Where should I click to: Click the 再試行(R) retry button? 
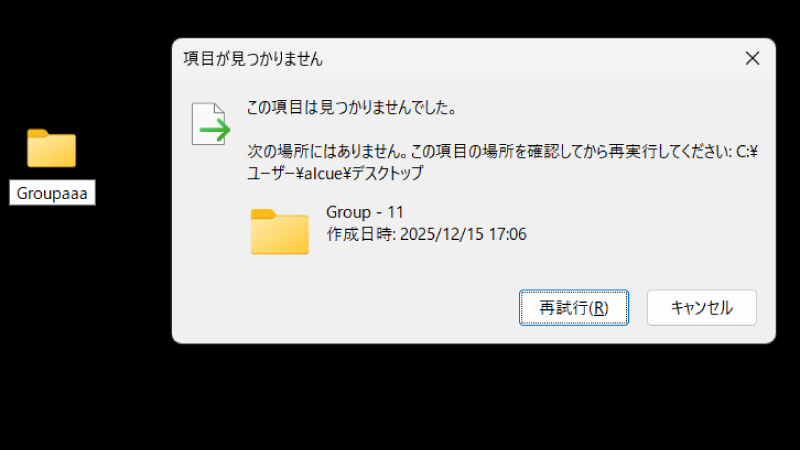(574, 308)
